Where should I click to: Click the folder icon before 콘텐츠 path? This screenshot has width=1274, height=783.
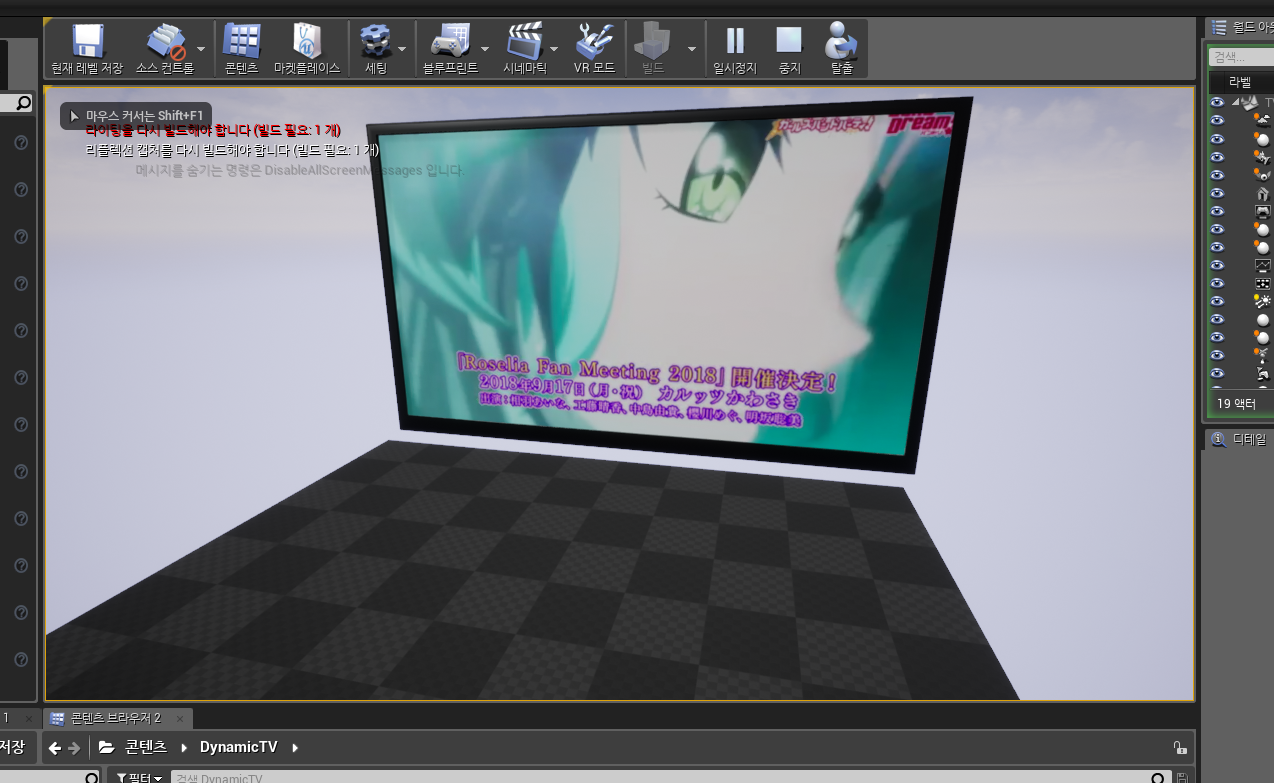click(106, 748)
